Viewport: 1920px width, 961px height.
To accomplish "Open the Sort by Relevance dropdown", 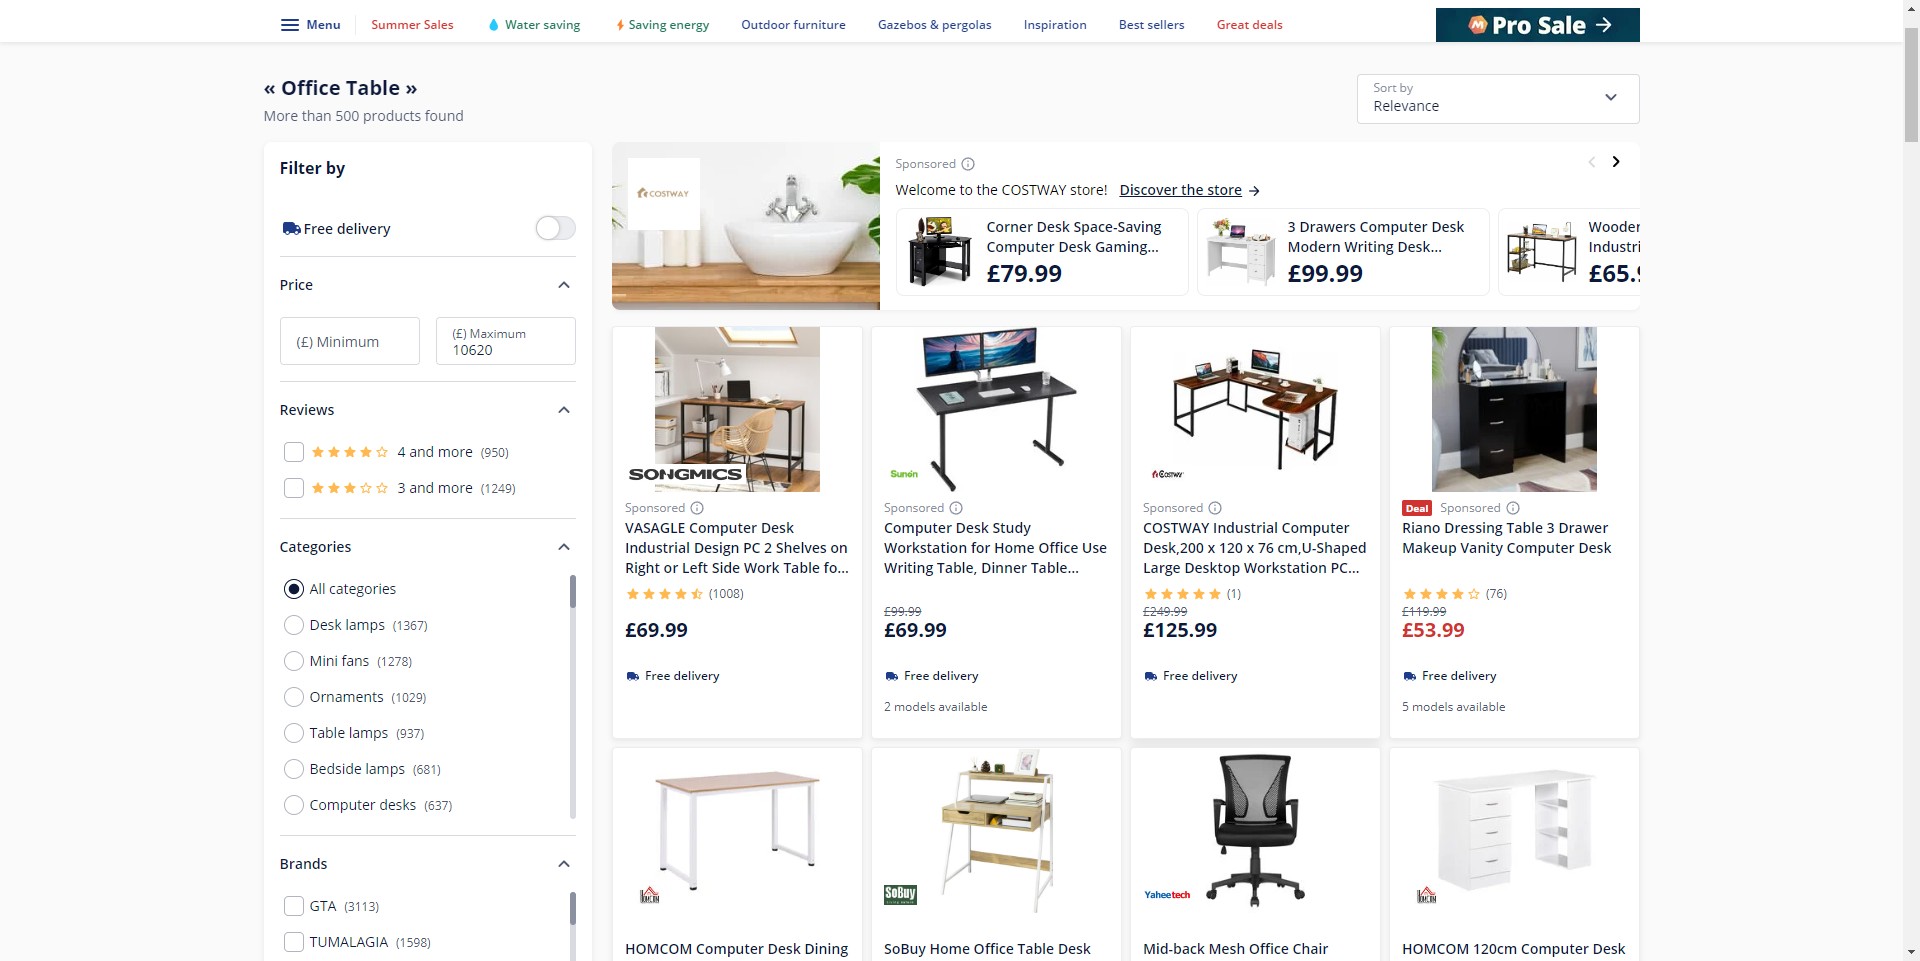I will pos(1498,99).
